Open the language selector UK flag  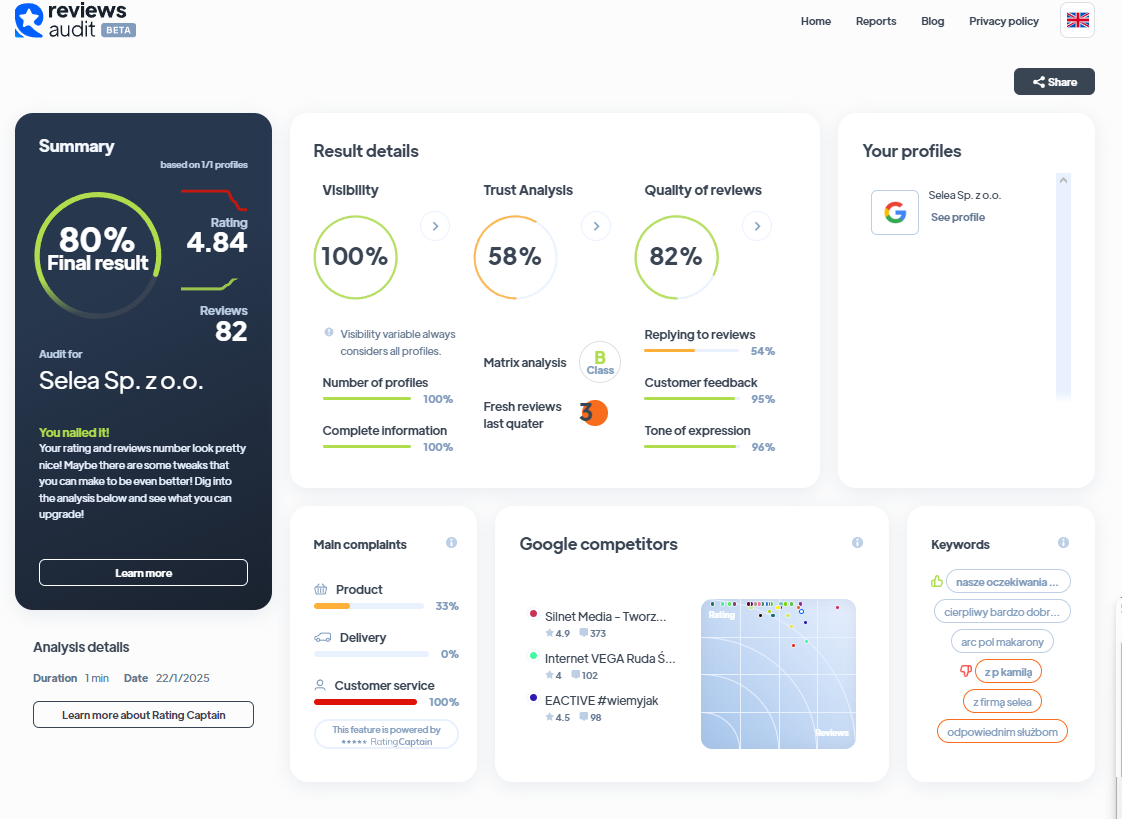coord(1077,20)
